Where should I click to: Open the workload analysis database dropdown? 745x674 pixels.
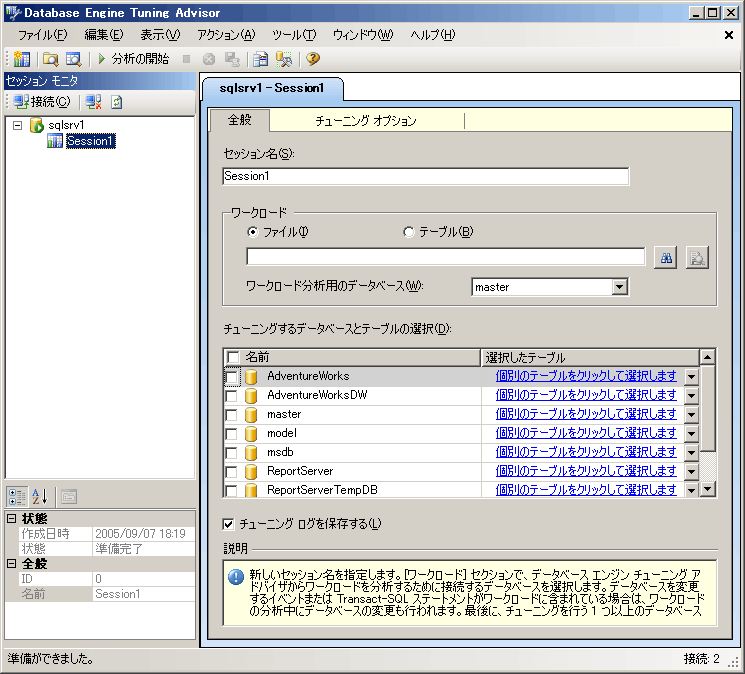pyautogui.click(x=619, y=287)
